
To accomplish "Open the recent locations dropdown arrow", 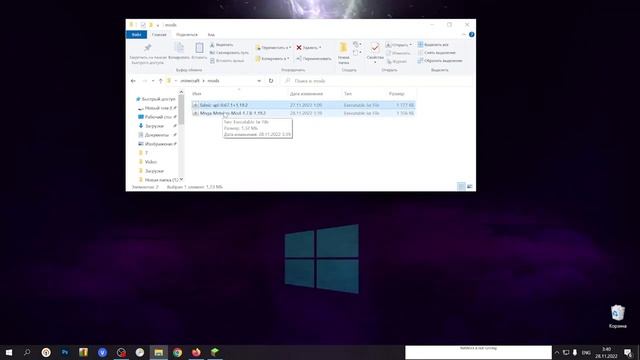I will [x=153, y=81].
